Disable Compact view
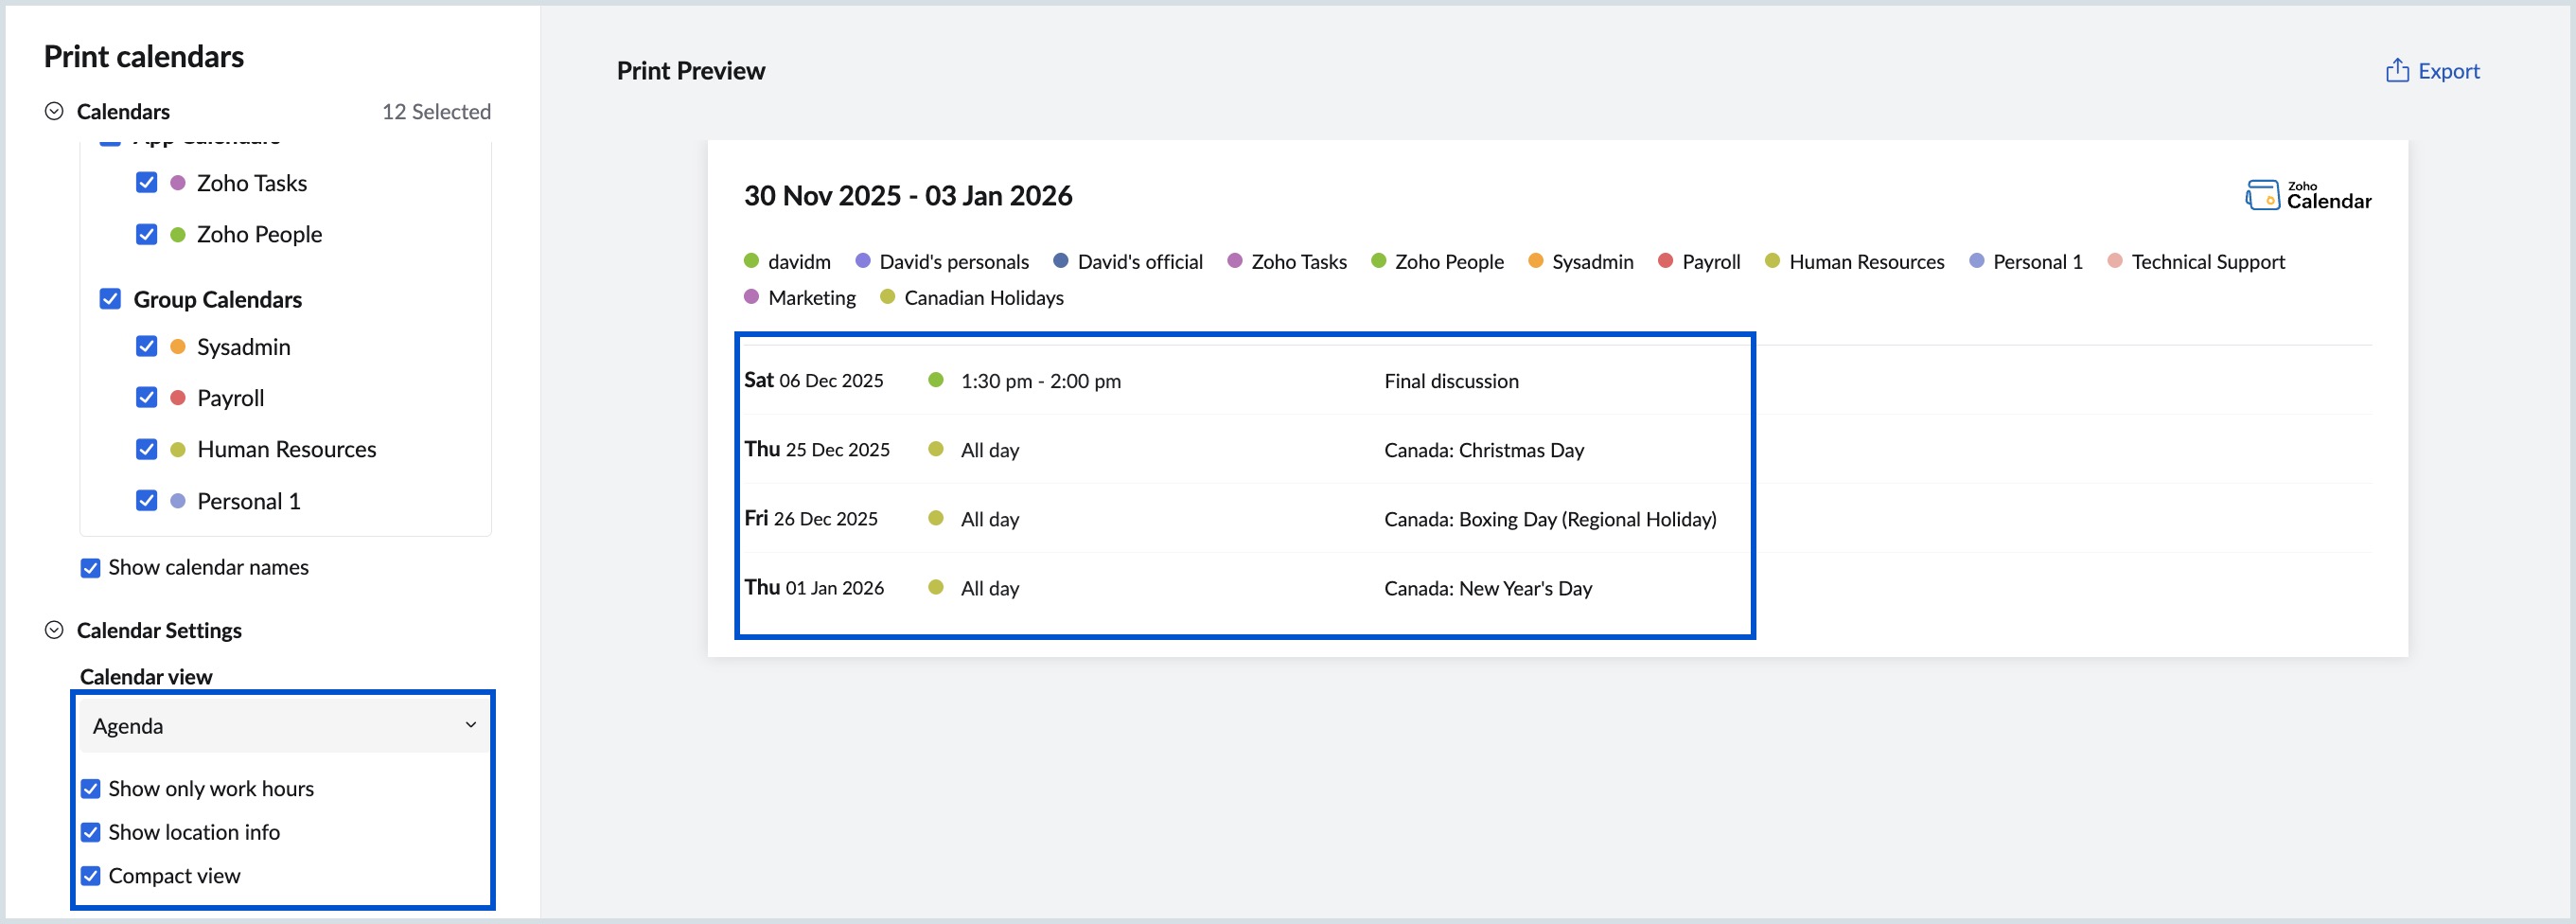Viewport: 2576px width, 924px height. pos(90,875)
